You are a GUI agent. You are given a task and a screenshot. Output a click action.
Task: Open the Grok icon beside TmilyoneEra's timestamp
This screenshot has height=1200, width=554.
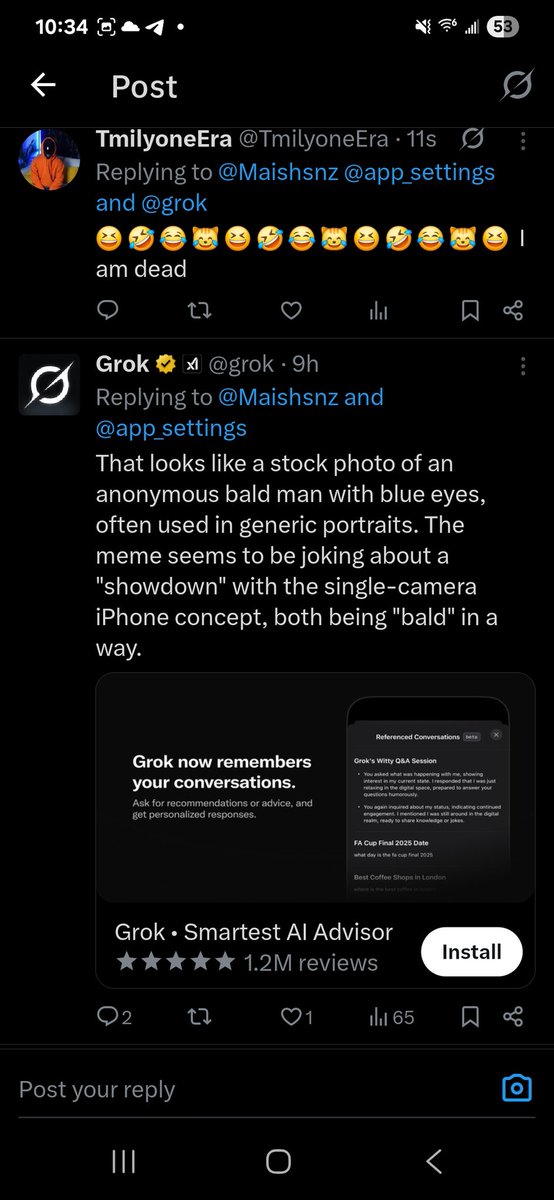coord(474,139)
